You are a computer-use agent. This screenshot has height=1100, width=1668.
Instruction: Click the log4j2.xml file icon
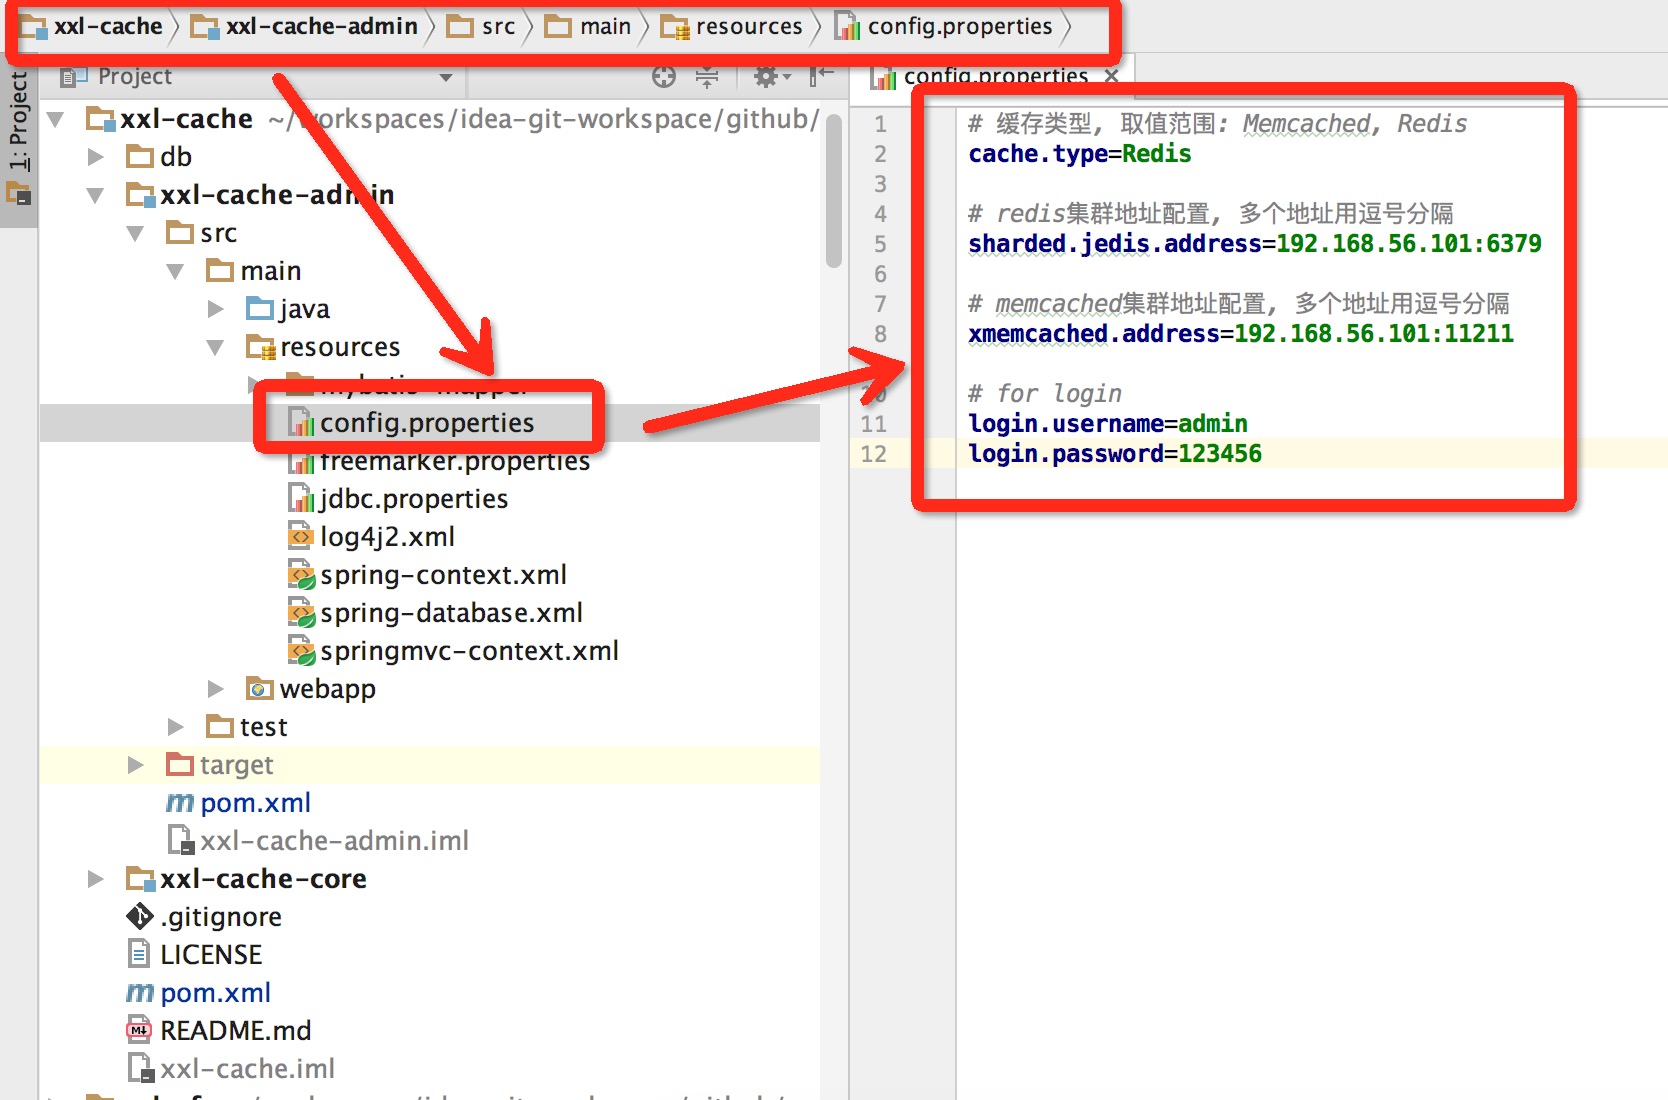point(300,537)
